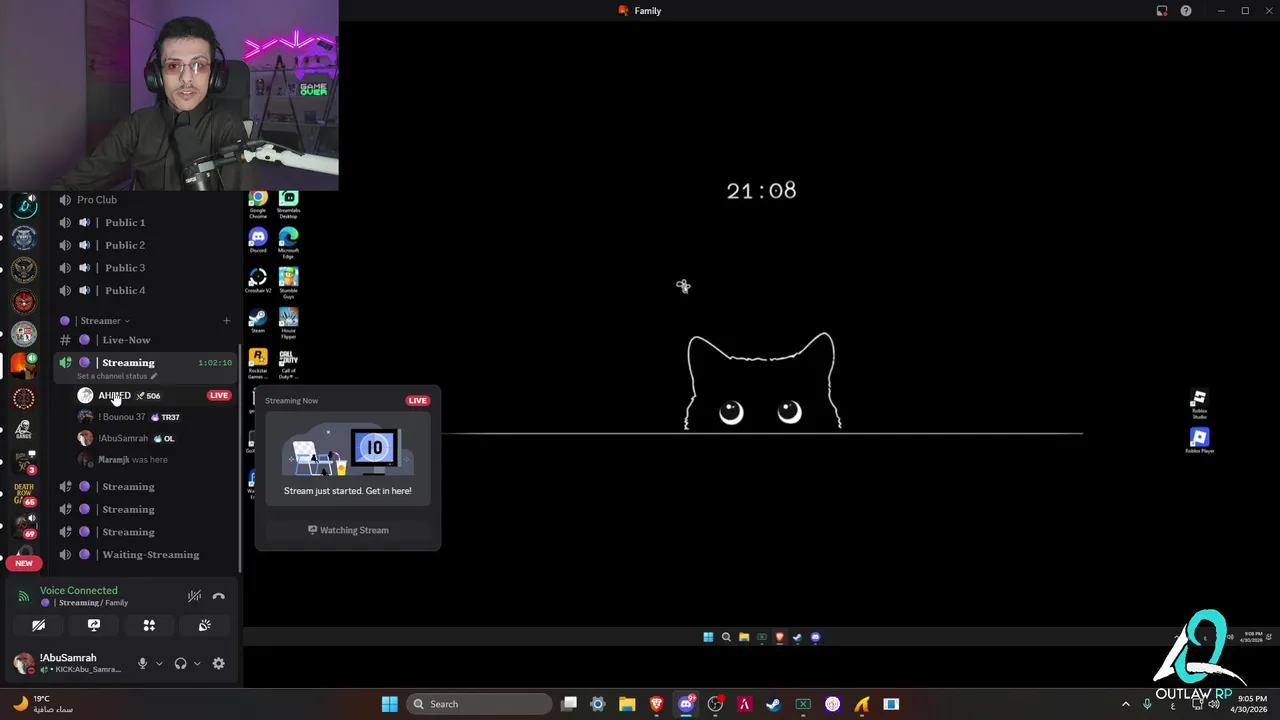Screen dimensions: 1280x720
Task: Click Set a channel status
Action: click(117, 376)
